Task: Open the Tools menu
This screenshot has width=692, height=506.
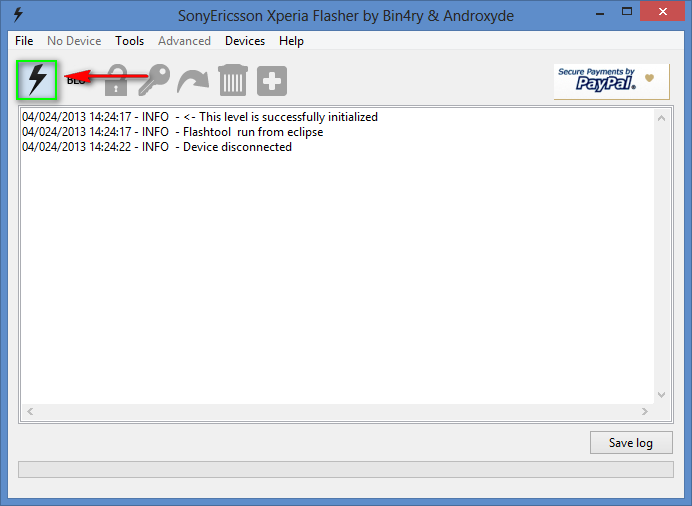Action: point(130,41)
